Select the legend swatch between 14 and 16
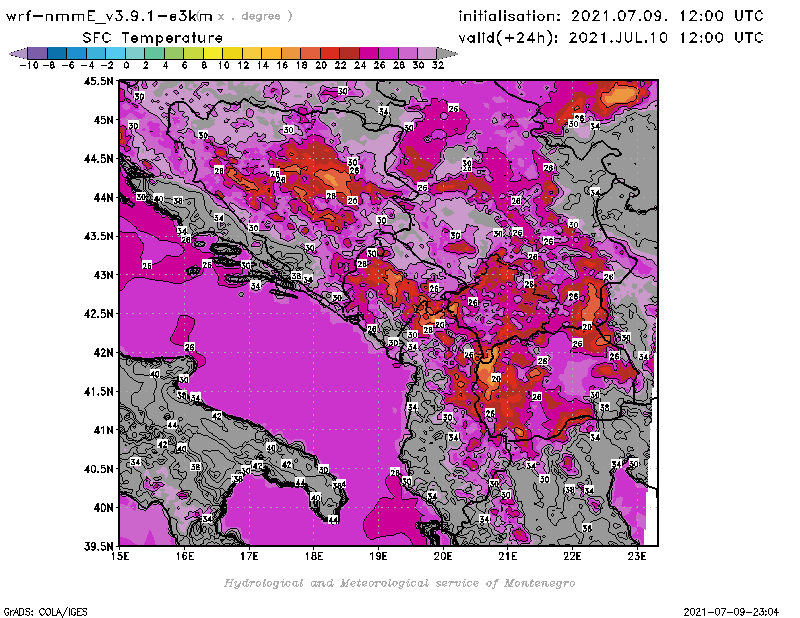Viewport: 800px width, 618px height. coord(271,54)
